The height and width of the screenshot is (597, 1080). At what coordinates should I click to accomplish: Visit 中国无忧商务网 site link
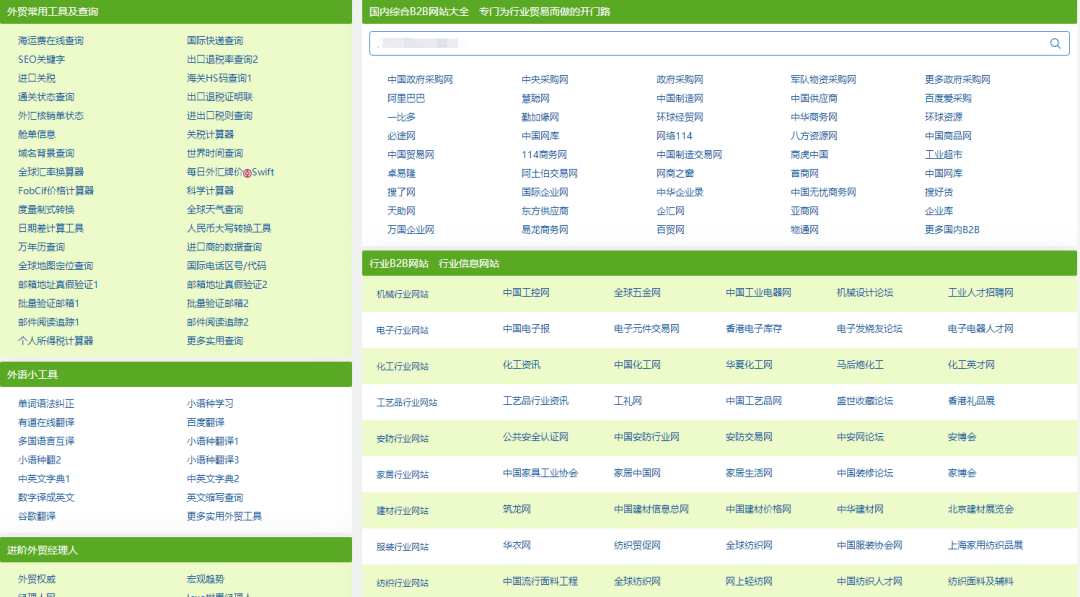coord(823,192)
